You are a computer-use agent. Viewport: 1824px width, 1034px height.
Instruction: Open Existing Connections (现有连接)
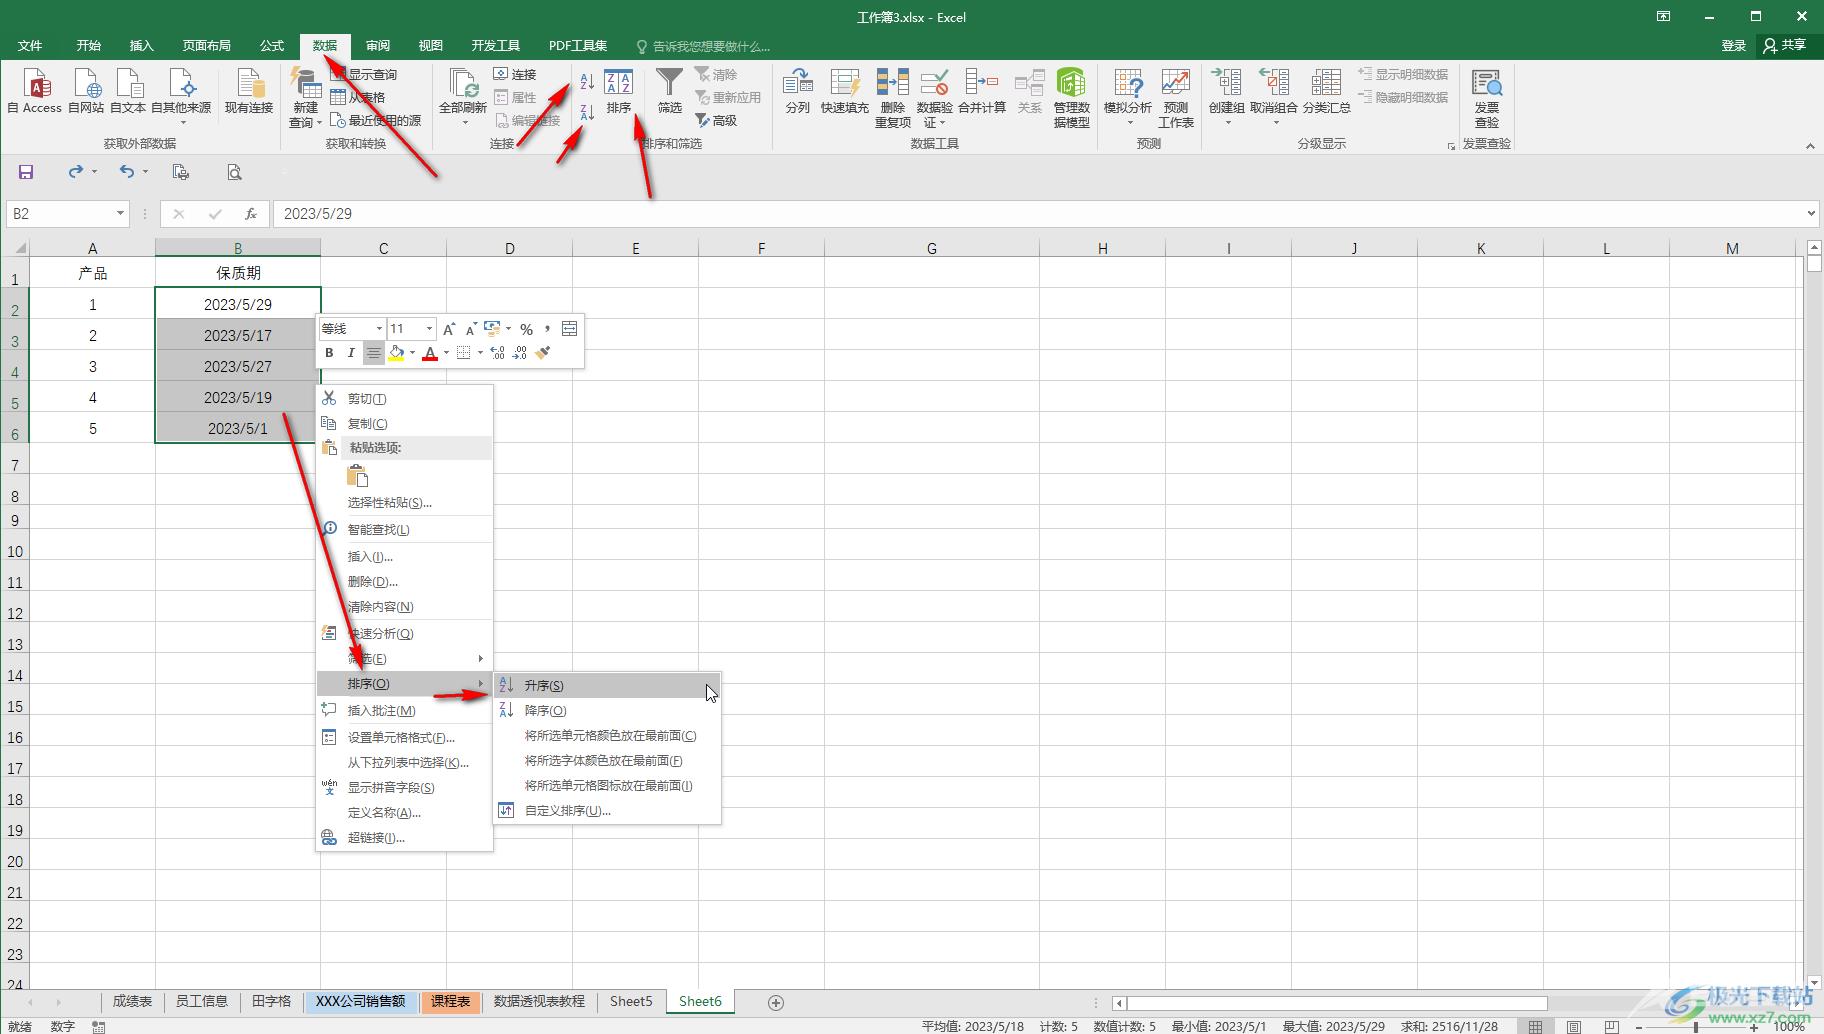249,91
